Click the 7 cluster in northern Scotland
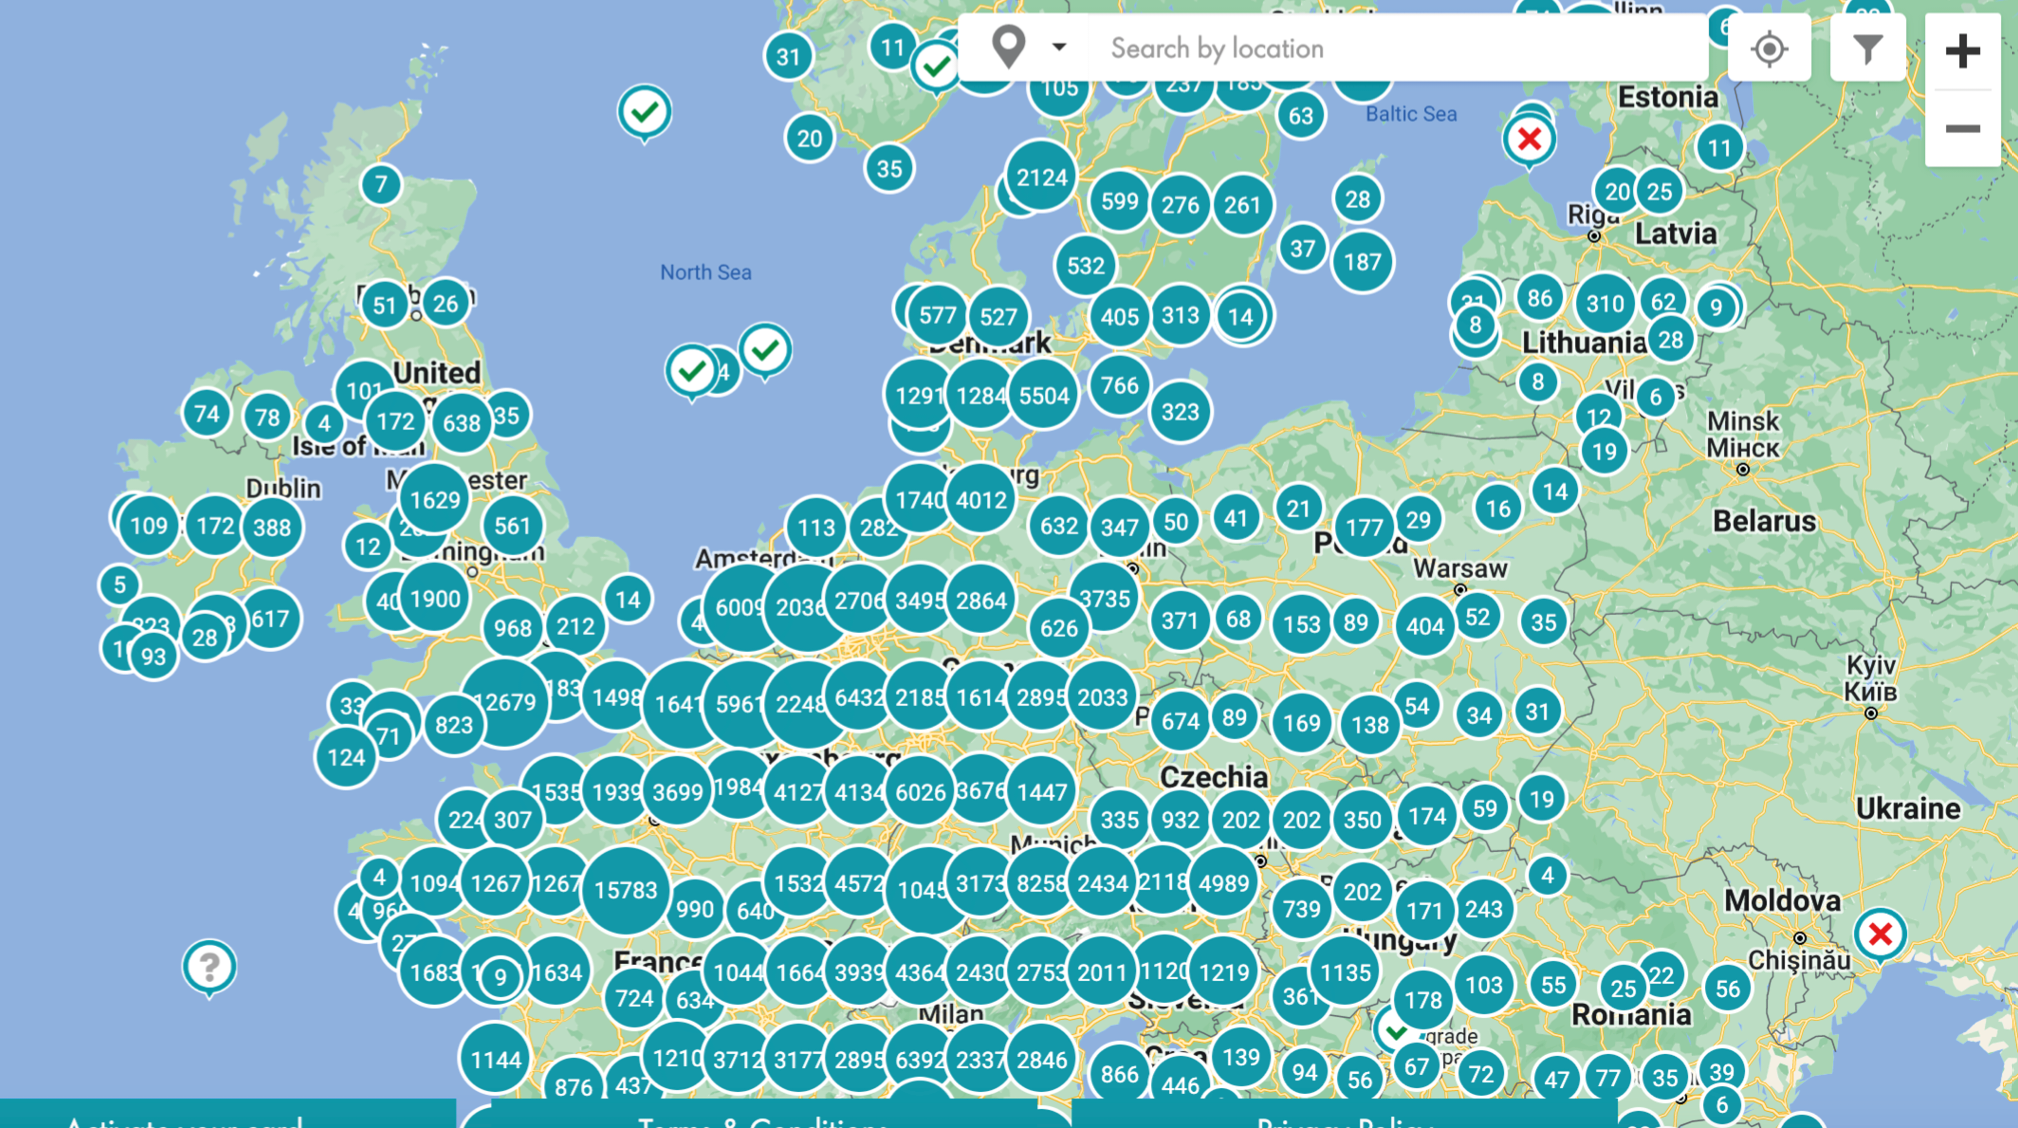Image resolution: width=2018 pixels, height=1128 pixels. pos(380,184)
